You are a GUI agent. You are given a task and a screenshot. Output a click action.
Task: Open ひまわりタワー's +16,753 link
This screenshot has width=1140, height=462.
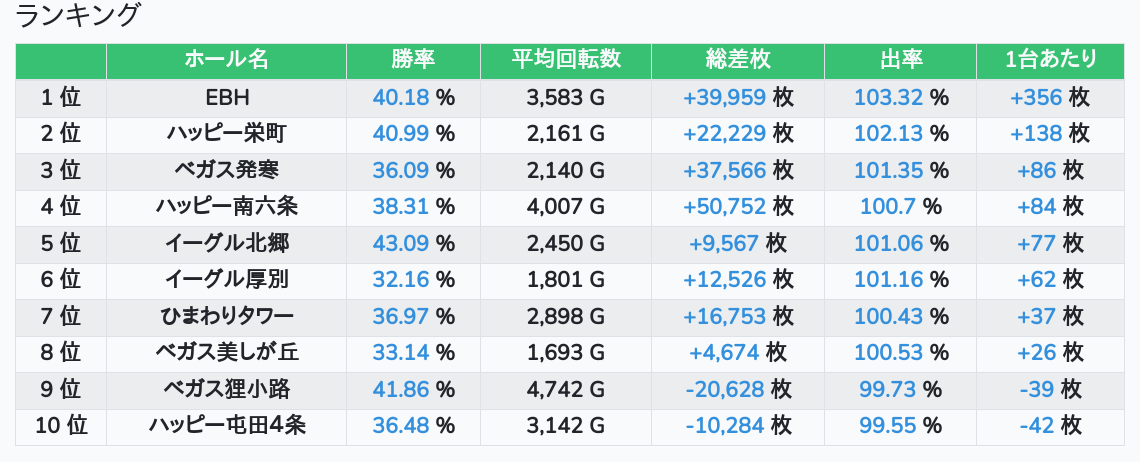pos(724,317)
